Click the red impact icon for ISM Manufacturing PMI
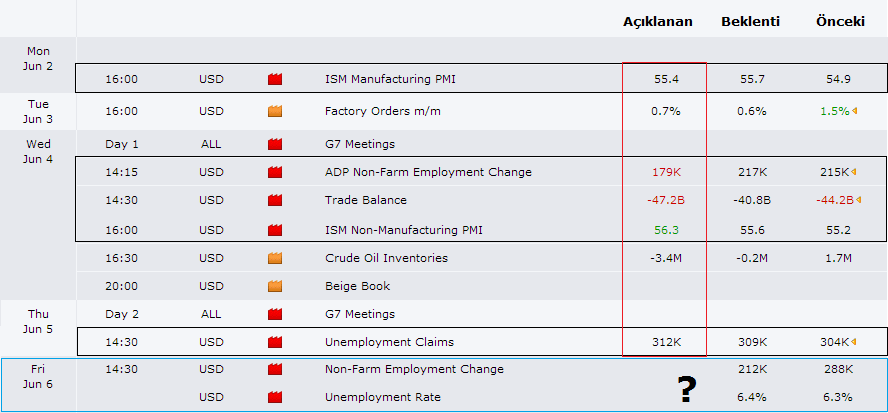This screenshot has height=413, width=888. pos(275,78)
